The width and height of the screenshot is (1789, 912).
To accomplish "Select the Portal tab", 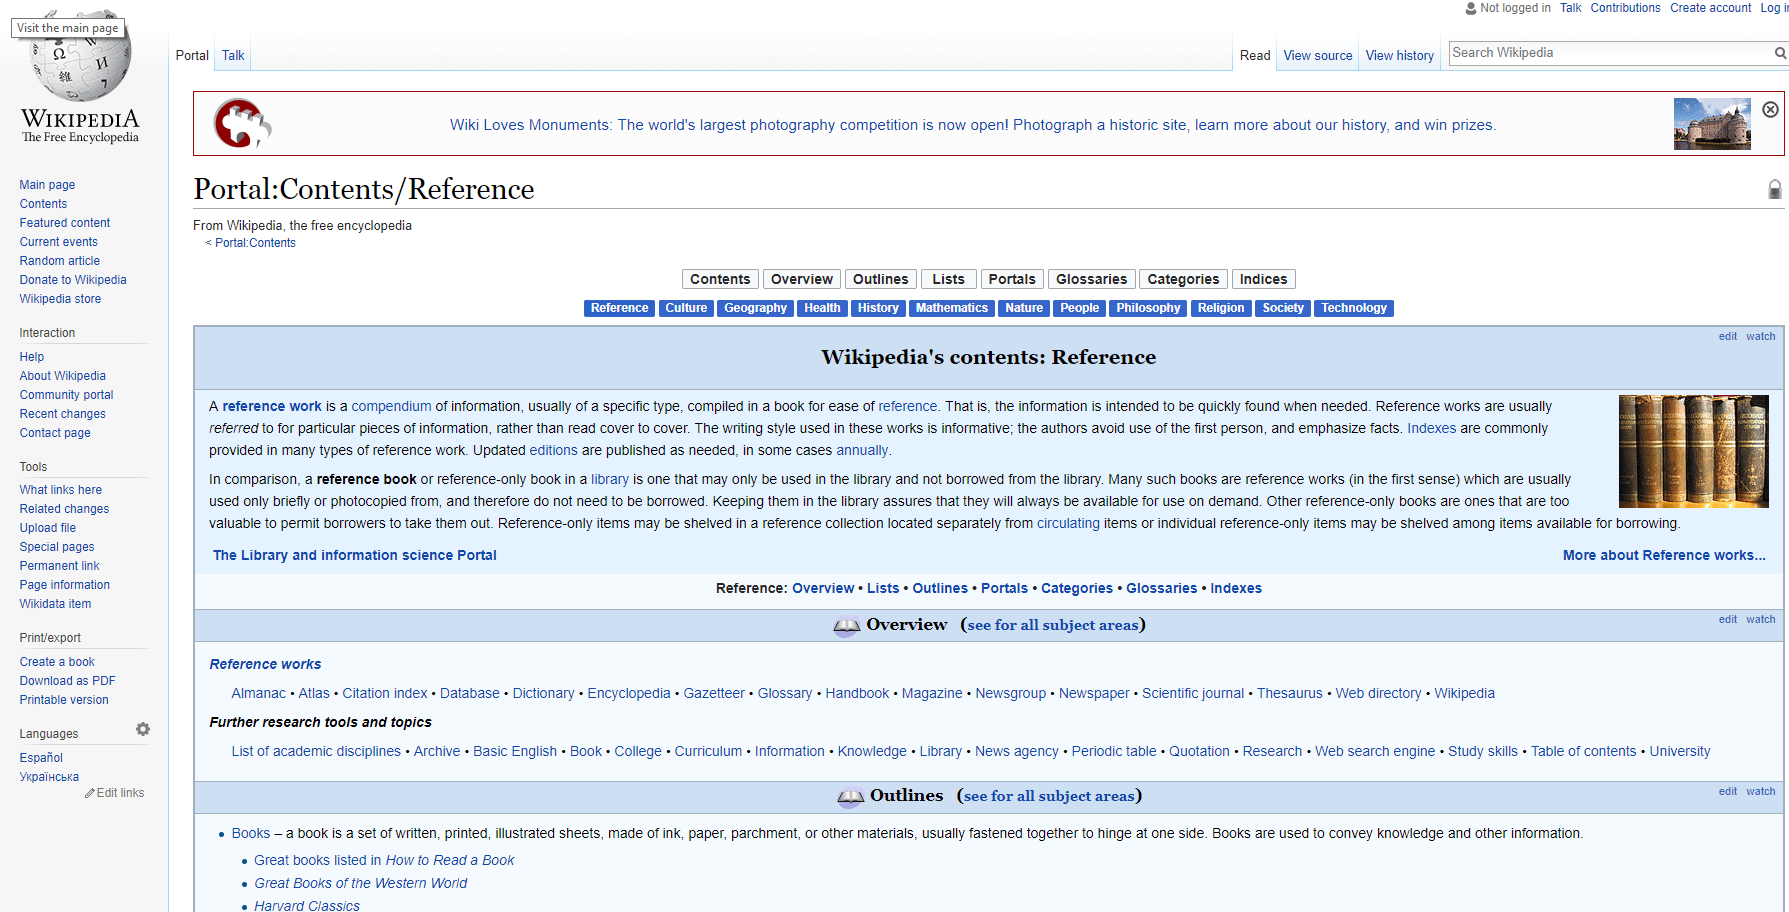I will tap(192, 56).
